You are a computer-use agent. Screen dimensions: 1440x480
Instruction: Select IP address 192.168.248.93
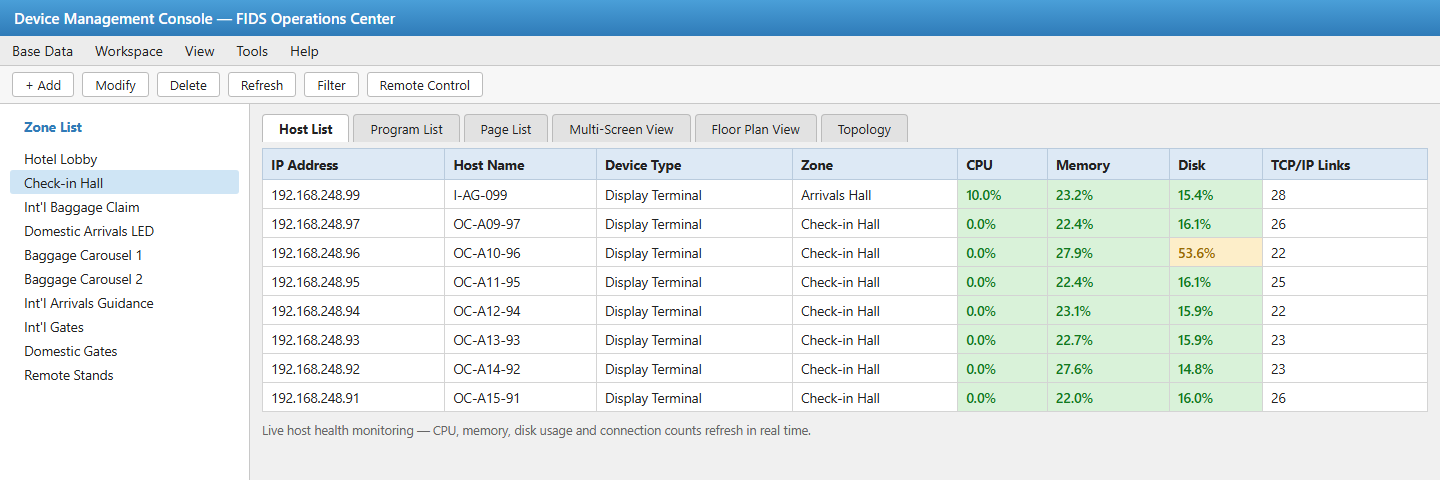(x=354, y=340)
